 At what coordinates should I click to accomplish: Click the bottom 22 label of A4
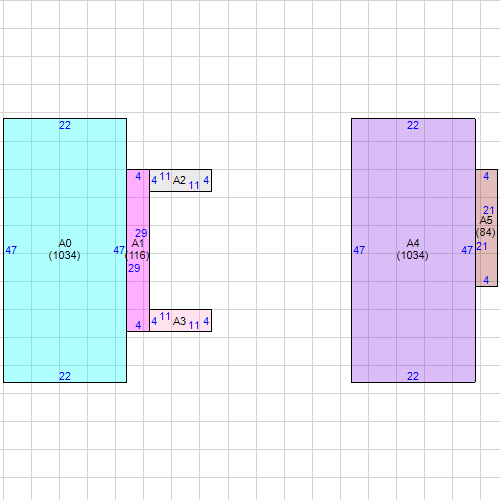pos(413,376)
